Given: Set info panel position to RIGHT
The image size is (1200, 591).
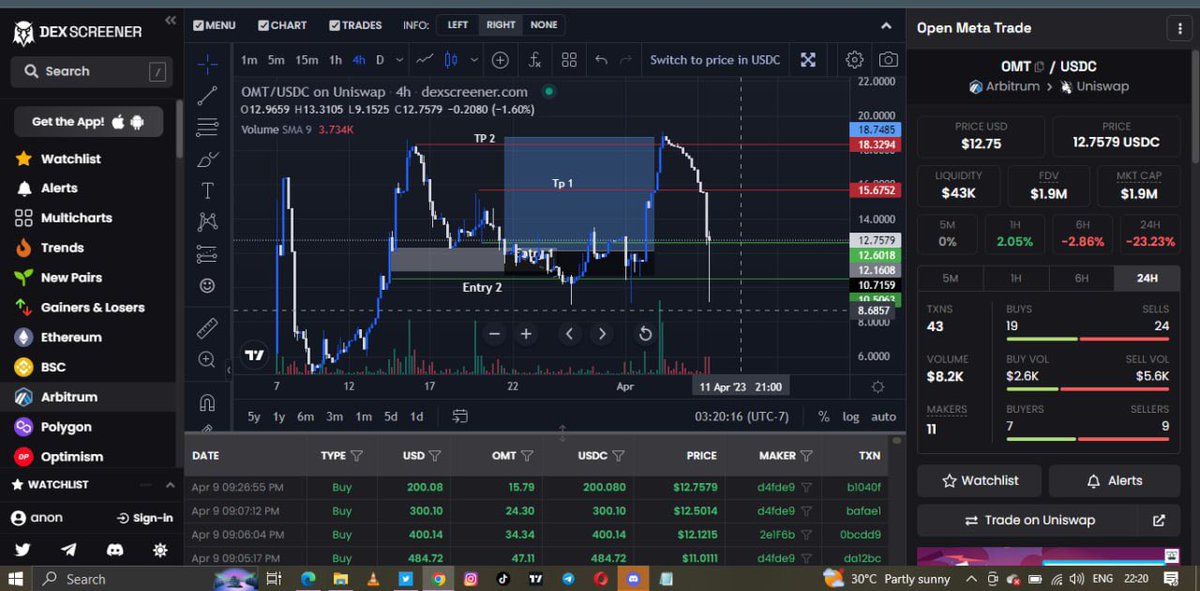Looking at the screenshot, I should coord(501,25).
